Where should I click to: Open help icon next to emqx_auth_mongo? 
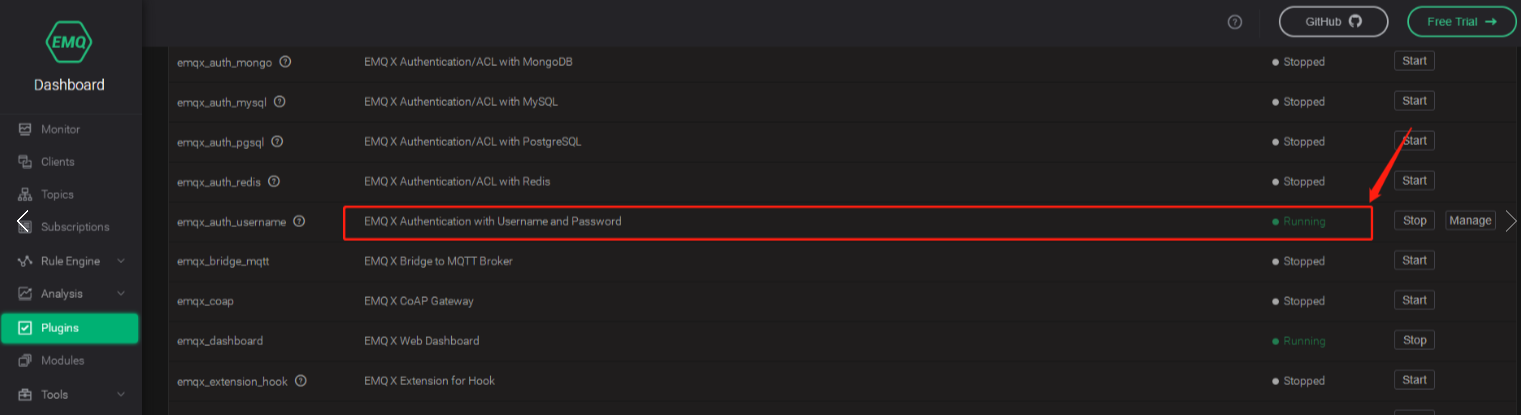tap(286, 62)
